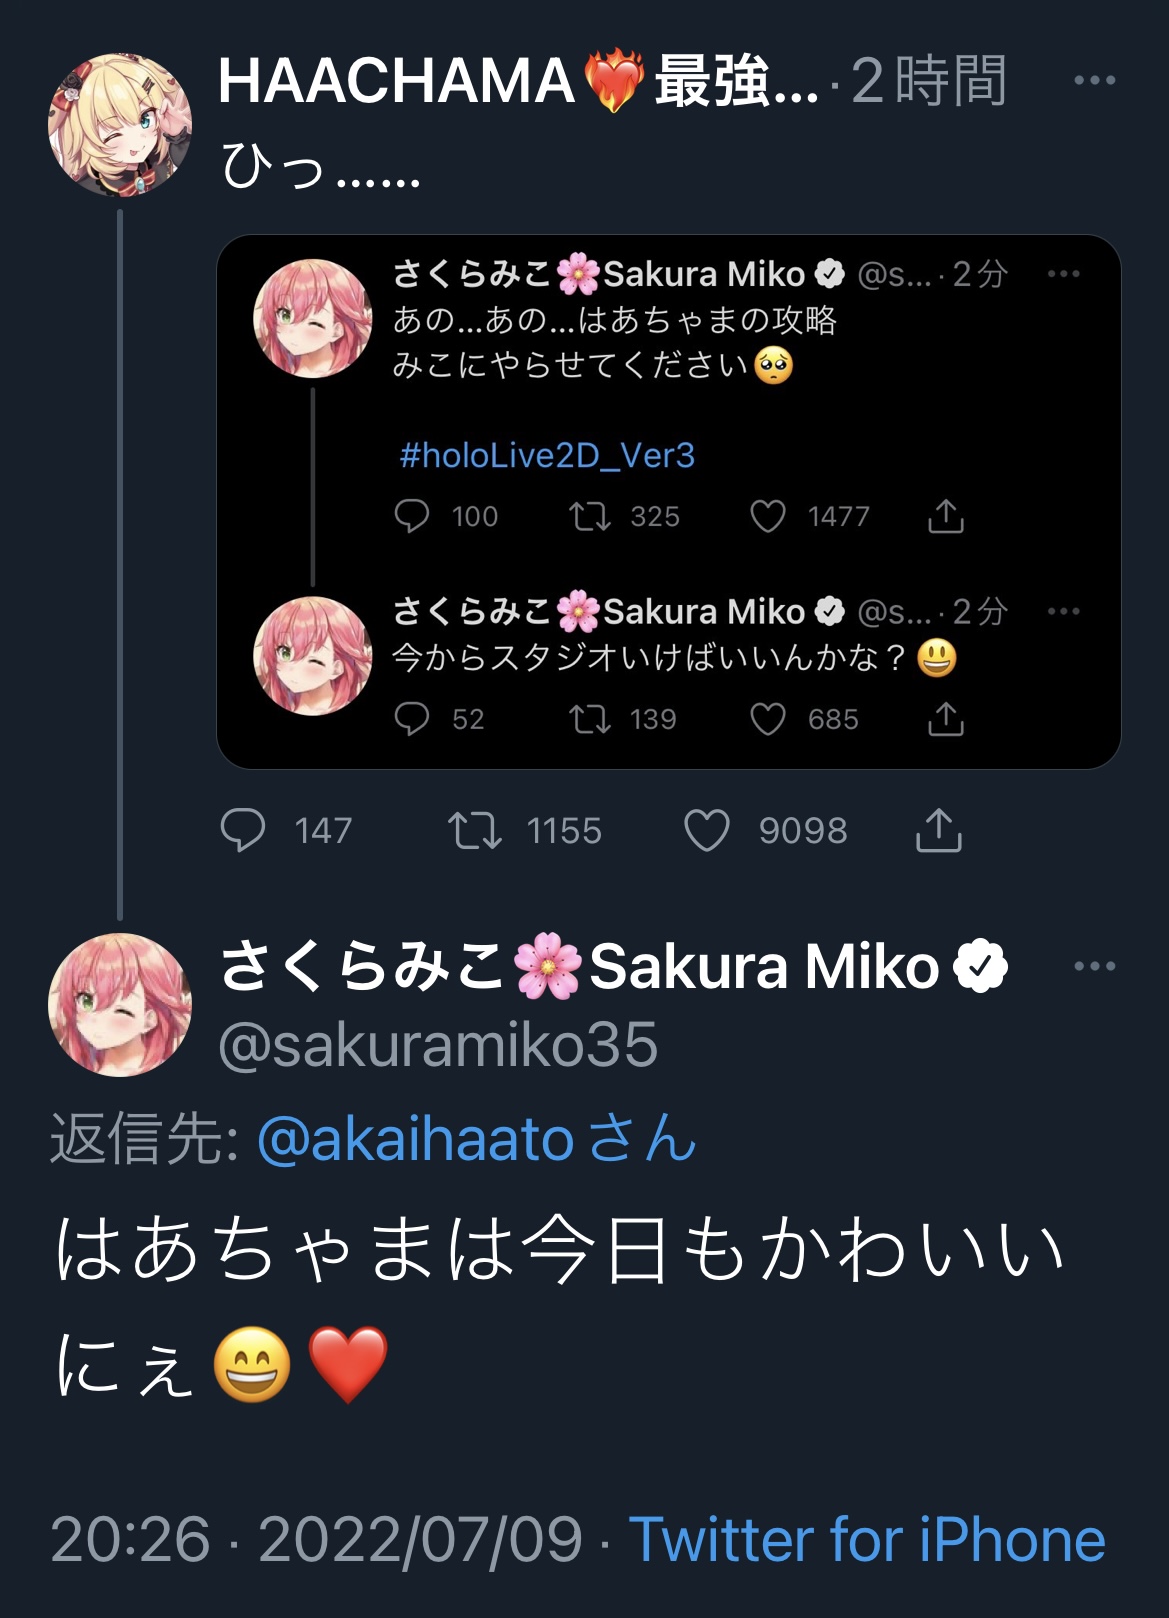Open more options on first quoted tweet
Screen dimensions: 1169x1618
(x=1063, y=274)
